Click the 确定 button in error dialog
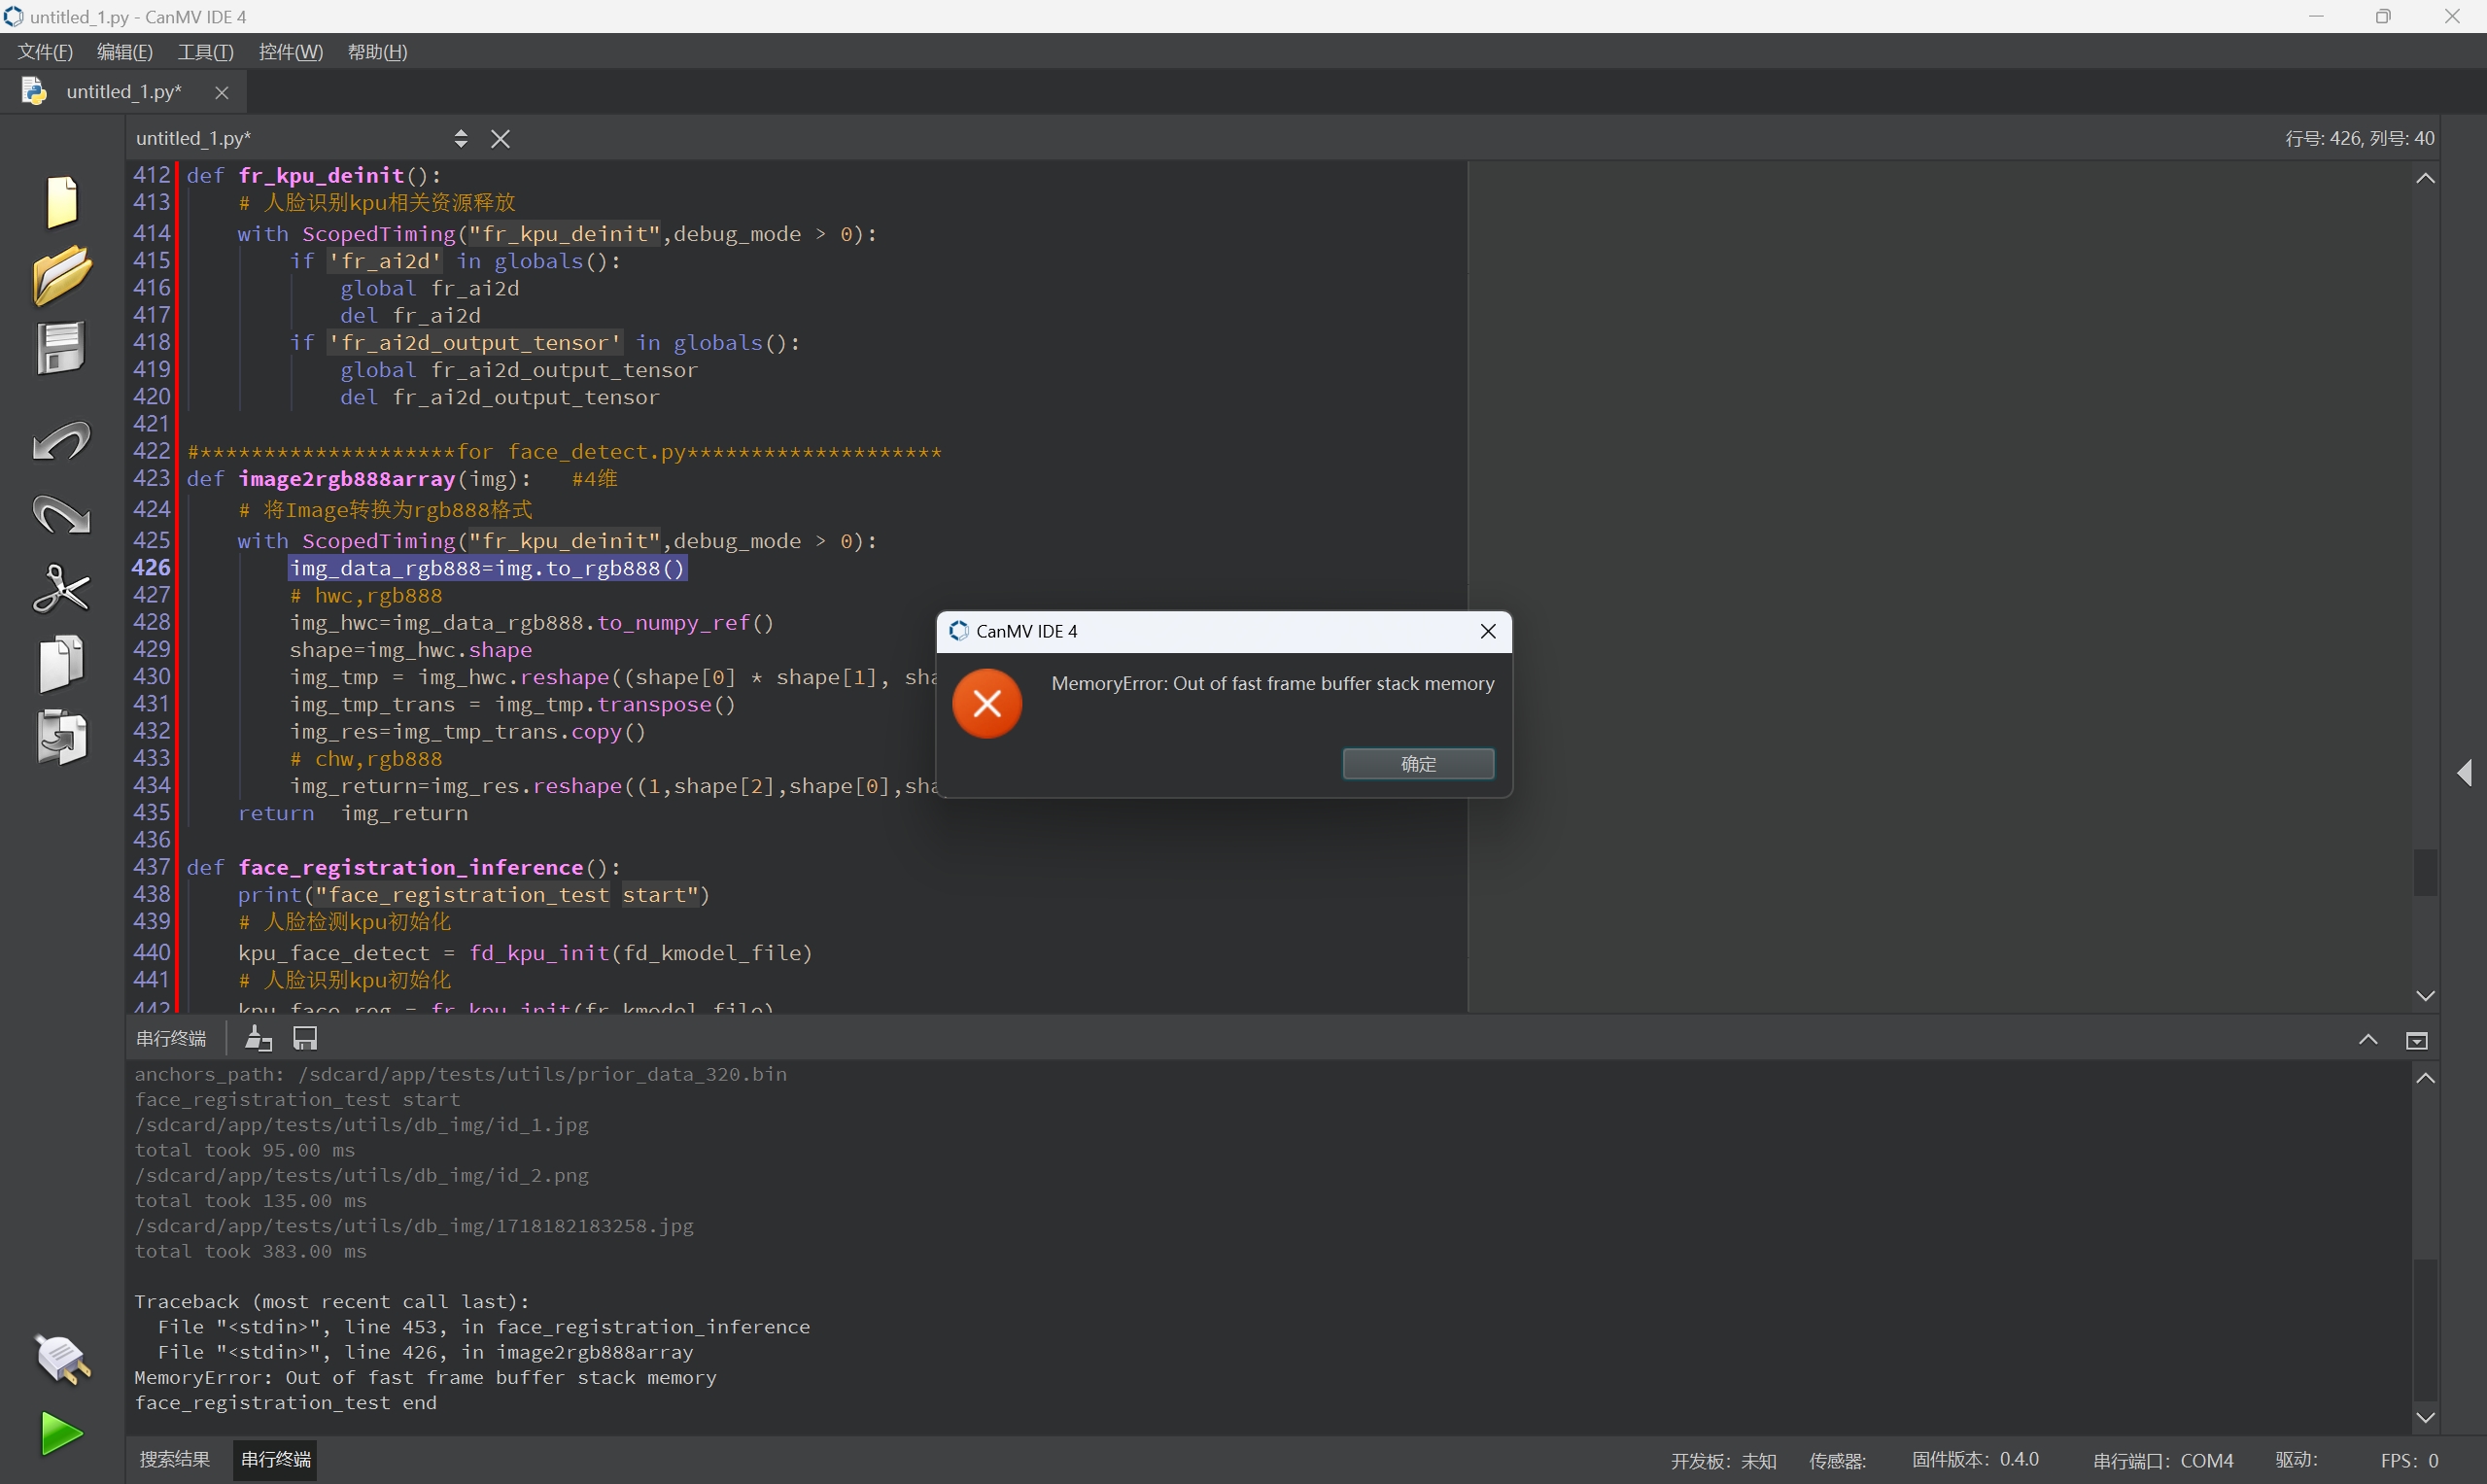The height and width of the screenshot is (1484, 2487). [x=1418, y=763]
